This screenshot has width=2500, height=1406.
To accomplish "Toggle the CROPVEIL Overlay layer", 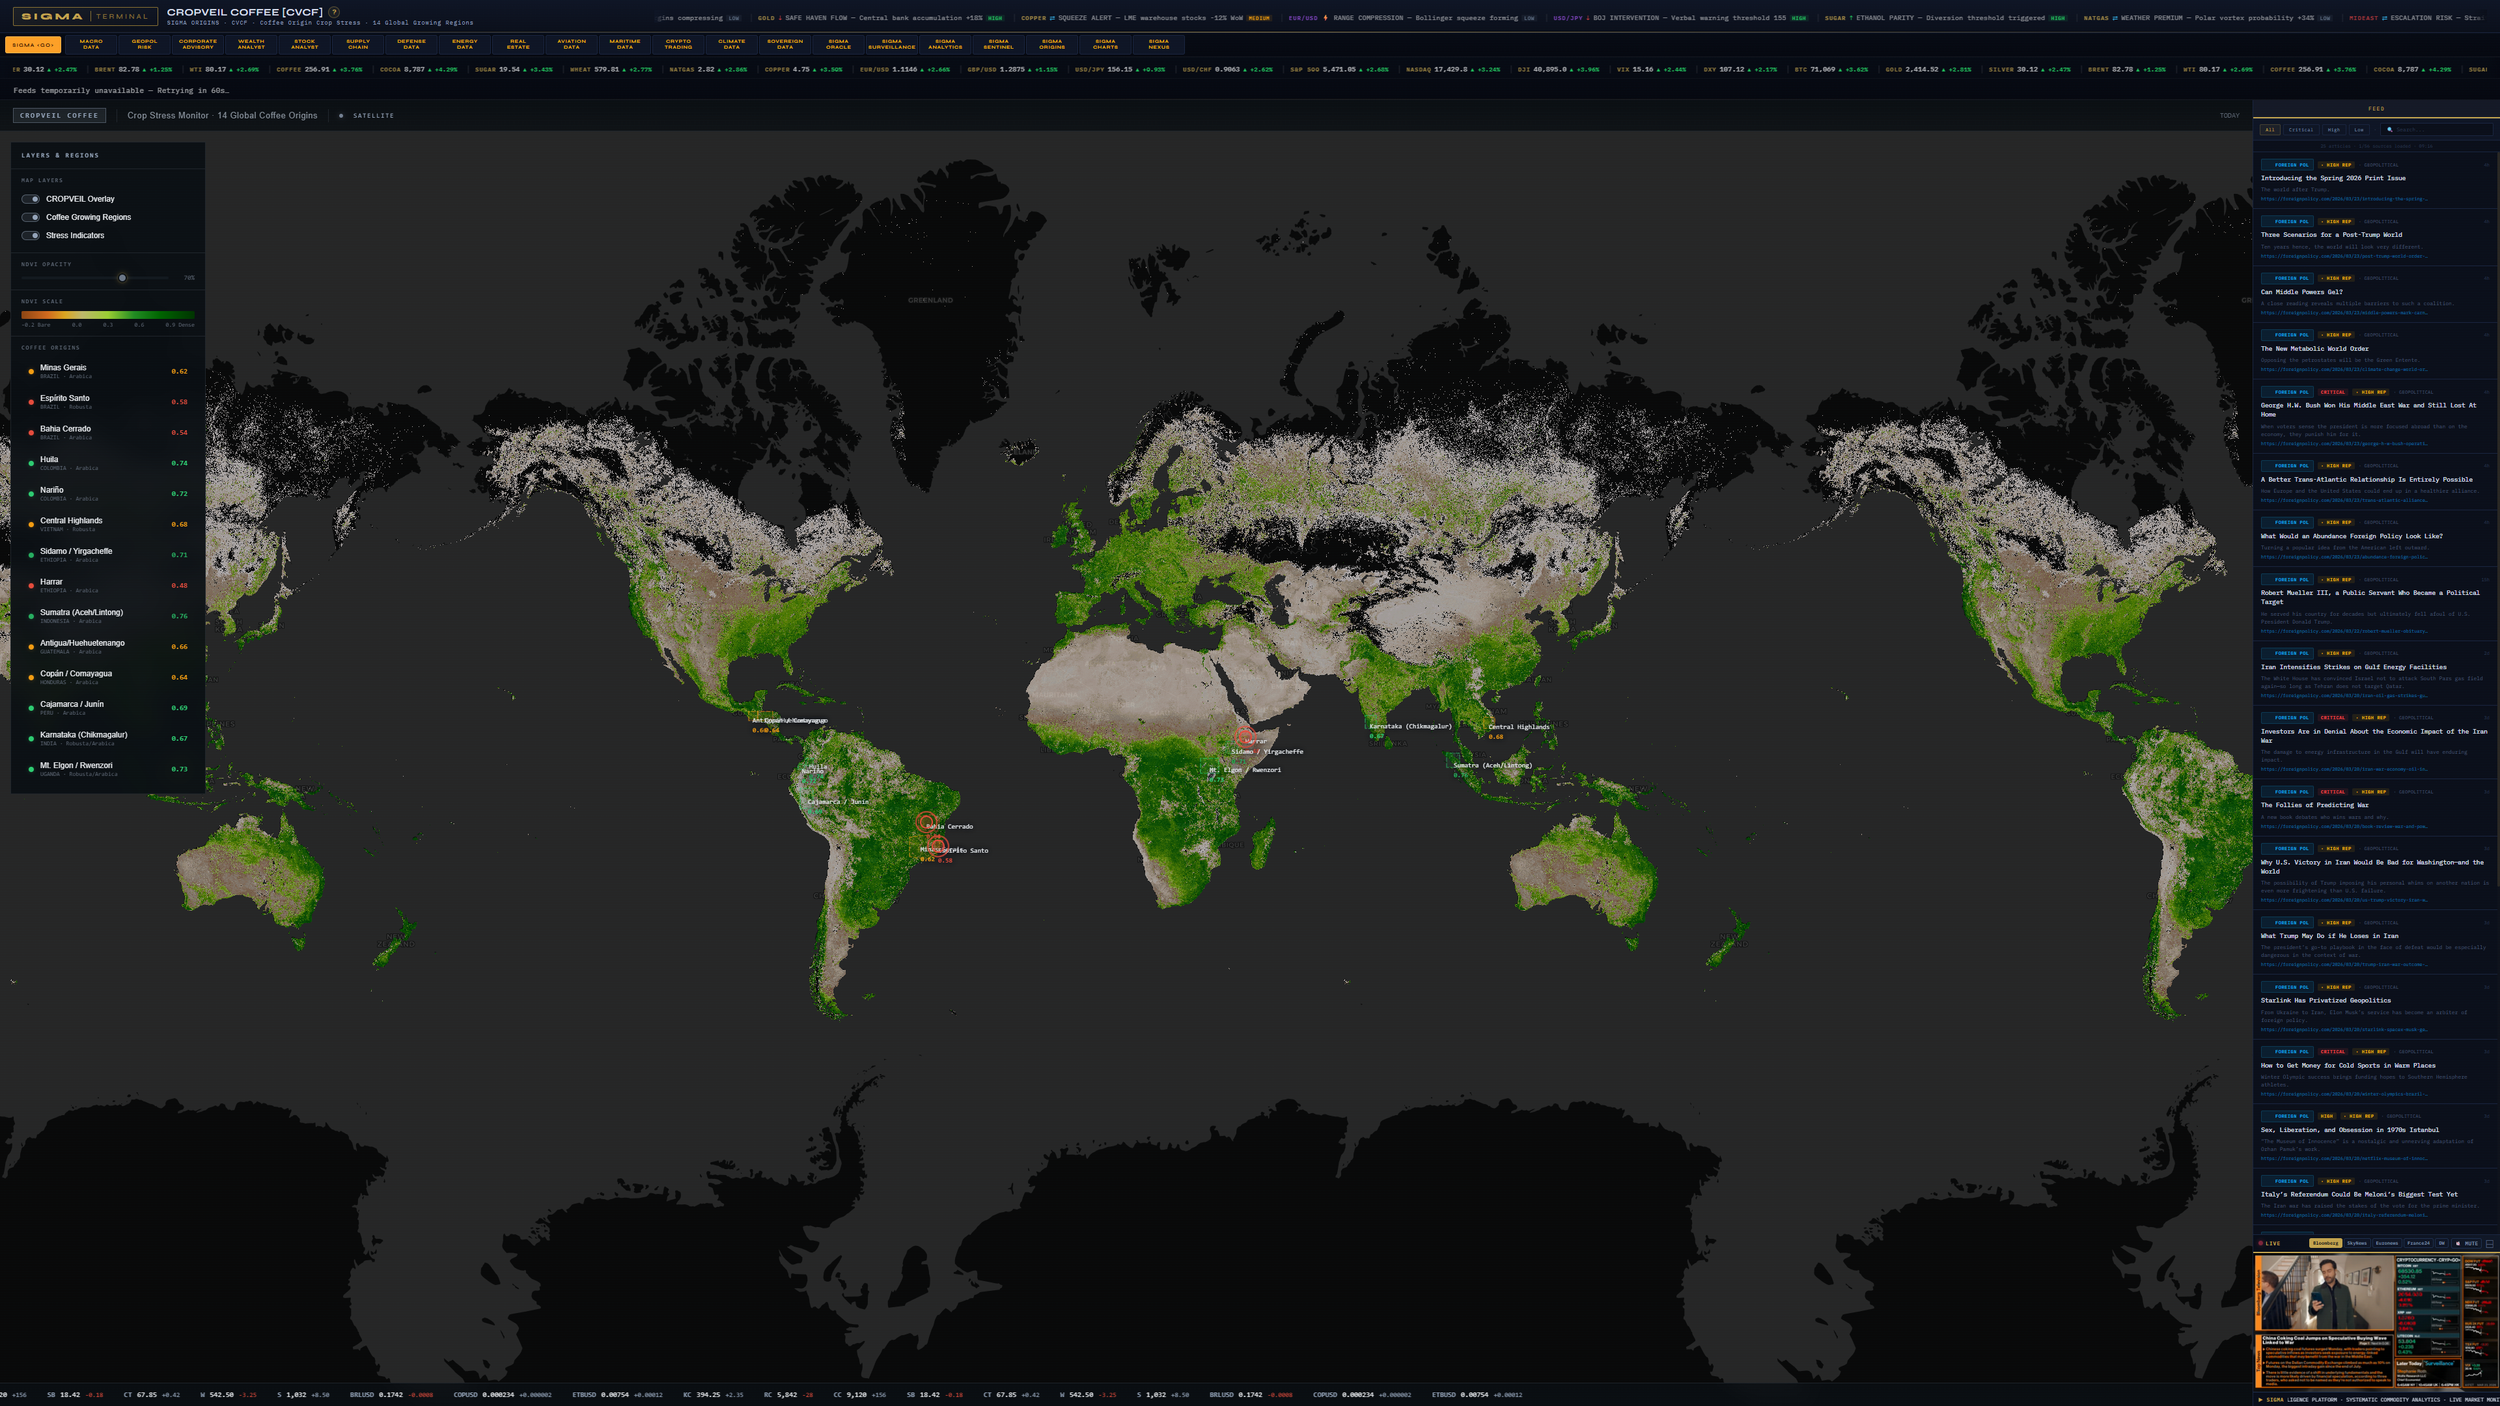I will point(31,199).
